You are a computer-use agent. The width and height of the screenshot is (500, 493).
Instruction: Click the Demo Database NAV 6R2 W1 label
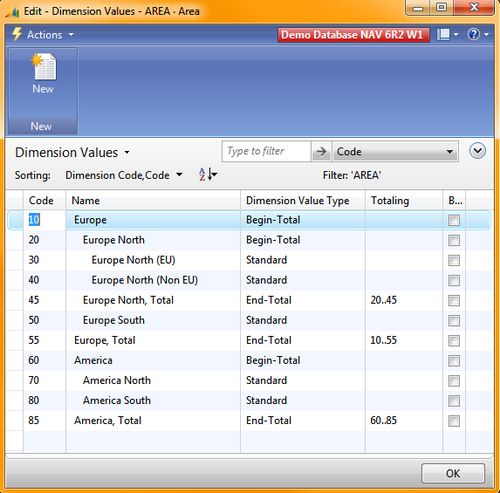(353, 34)
